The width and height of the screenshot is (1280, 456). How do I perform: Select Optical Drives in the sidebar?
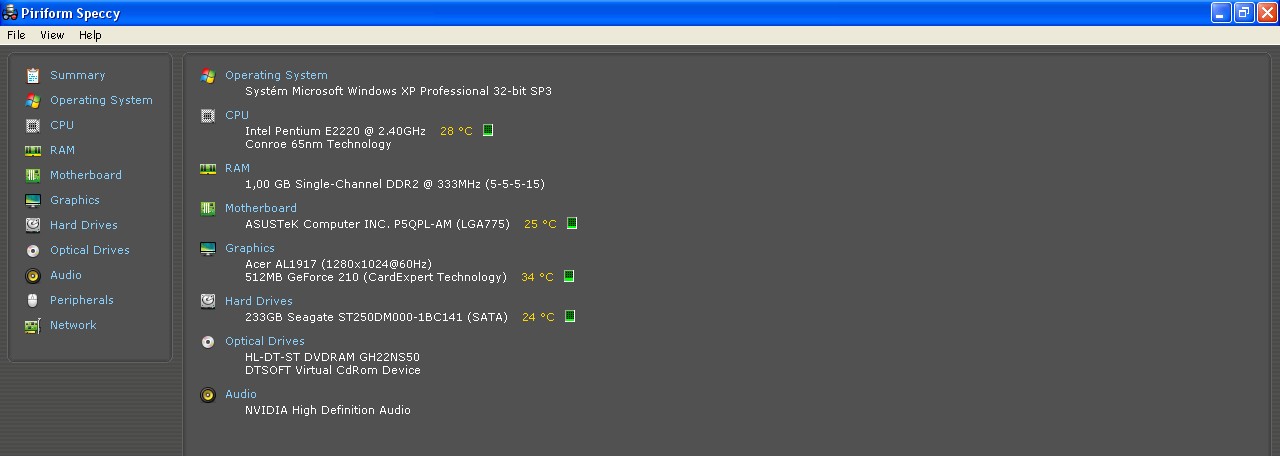(90, 250)
